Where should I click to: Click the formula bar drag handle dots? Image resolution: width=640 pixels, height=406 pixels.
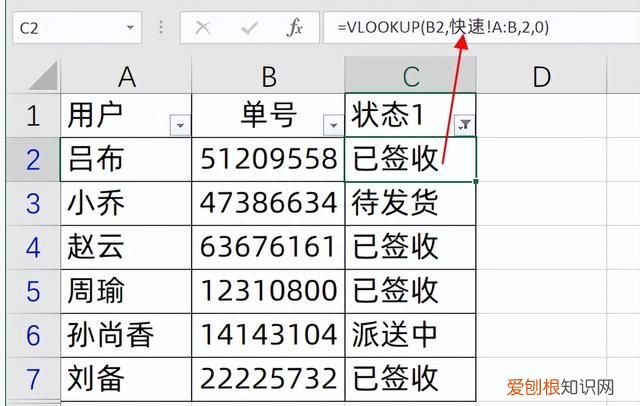point(161,27)
